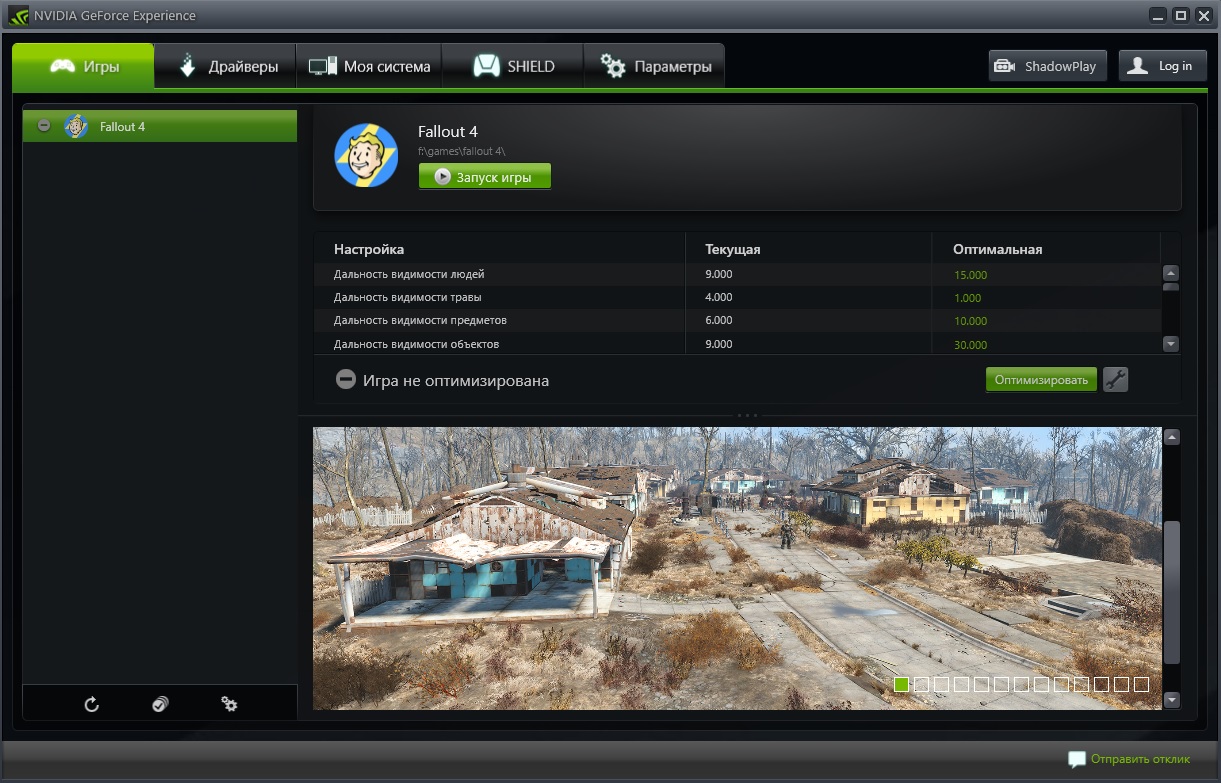Open the ShadowPlay panel
Image resolution: width=1221 pixels, height=783 pixels.
pos(1047,66)
